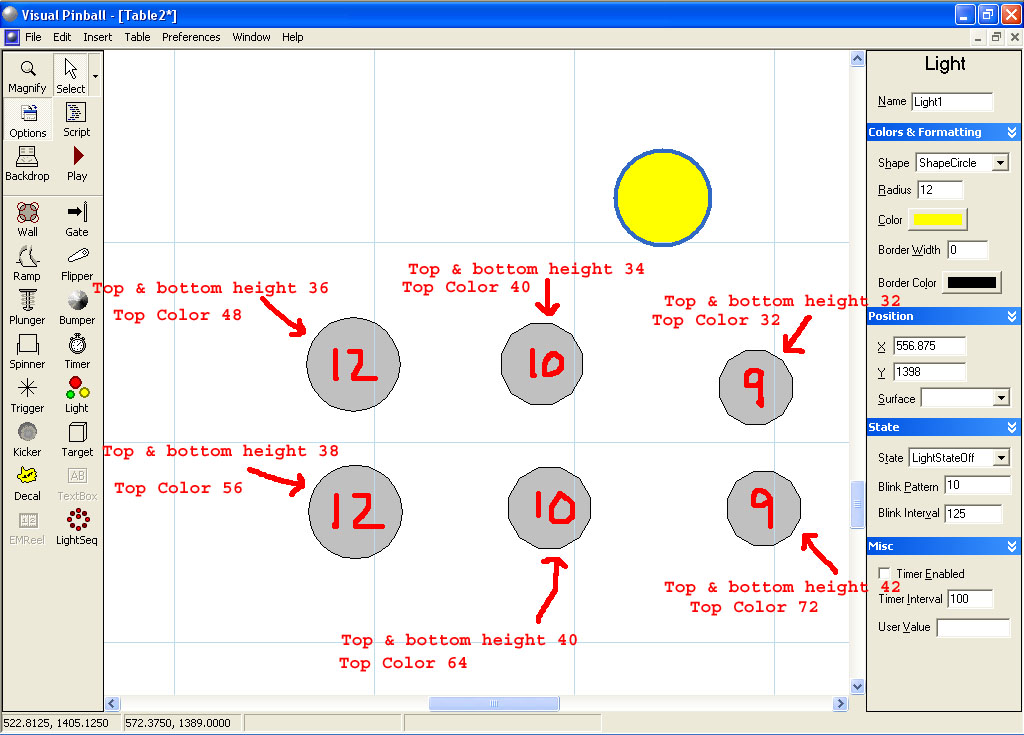Select the Flipper tool
This screenshot has height=735, width=1024.
click(x=77, y=263)
